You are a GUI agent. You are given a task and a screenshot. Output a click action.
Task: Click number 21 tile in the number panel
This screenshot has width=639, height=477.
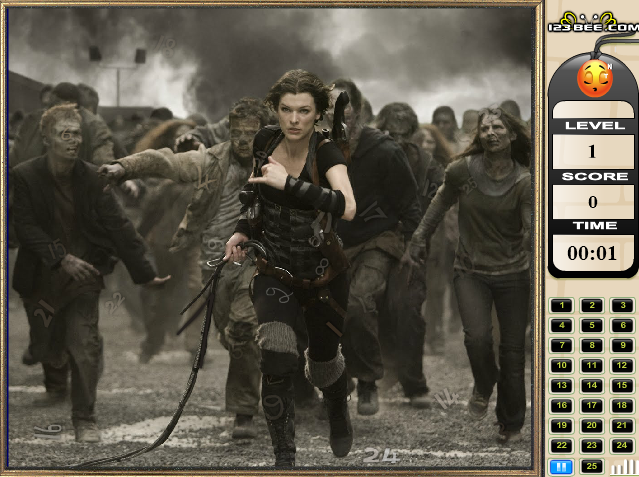tap(622, 425)
